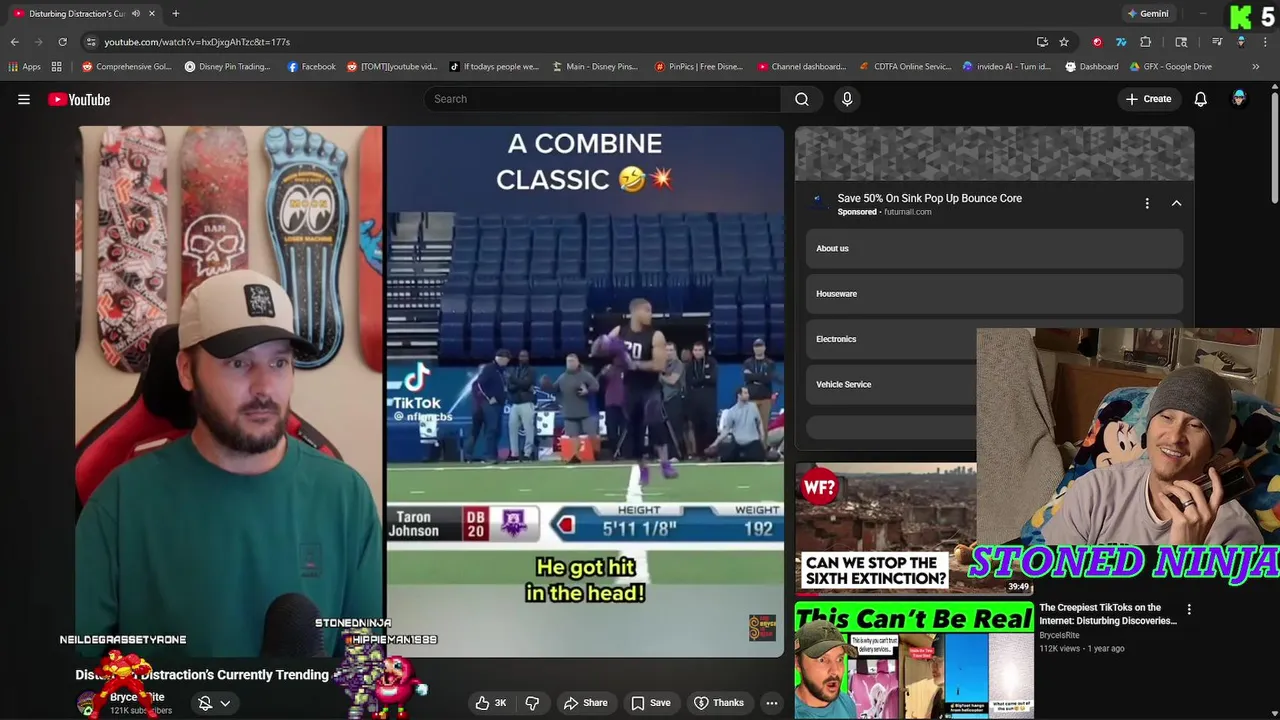
Task: Open the Dashboard bookmark
Action: pos(1091,67)
